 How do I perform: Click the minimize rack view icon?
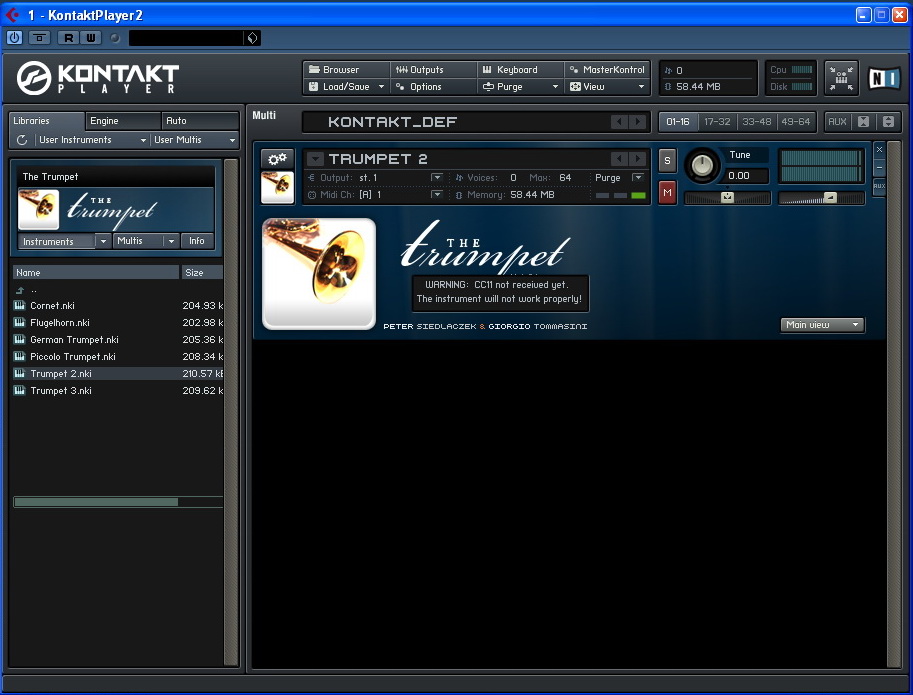point(841,78)
